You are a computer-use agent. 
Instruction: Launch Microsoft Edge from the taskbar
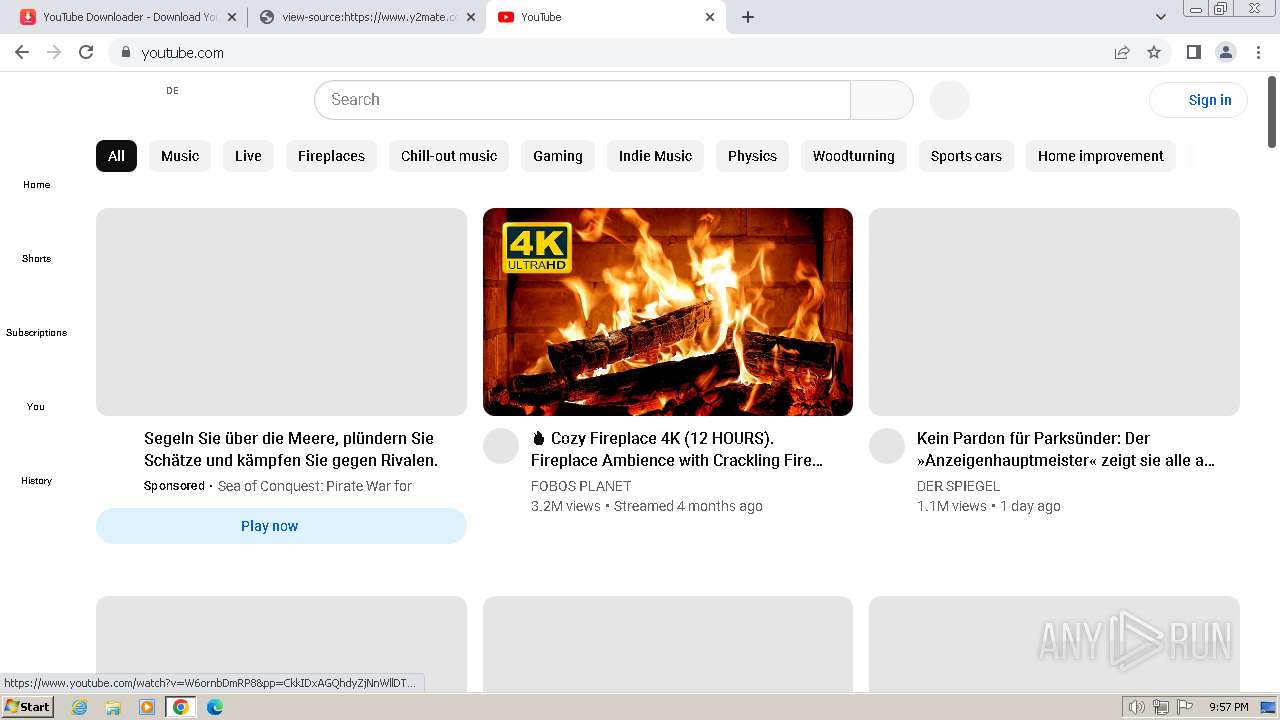pyautogui.click(x=214, y=707)
